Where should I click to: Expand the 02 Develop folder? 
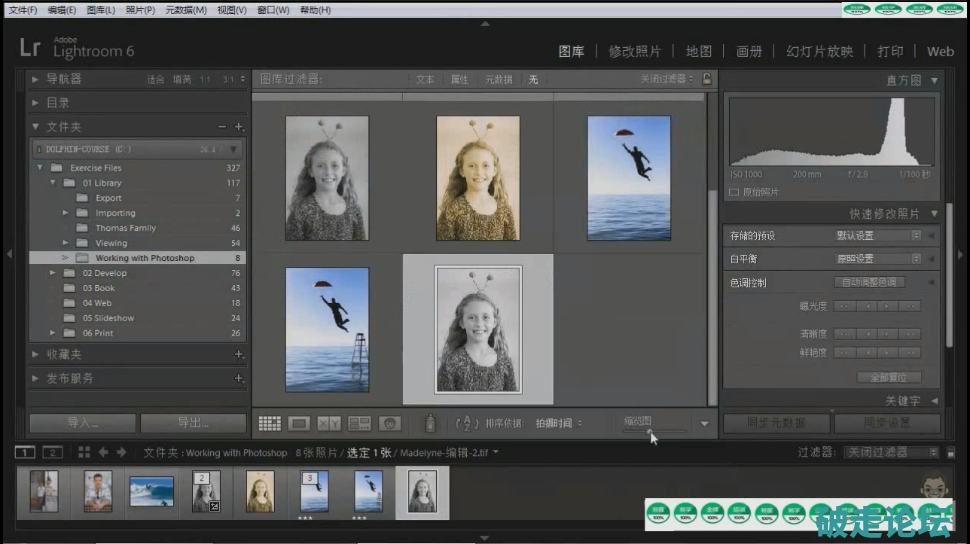pos(53,273)
